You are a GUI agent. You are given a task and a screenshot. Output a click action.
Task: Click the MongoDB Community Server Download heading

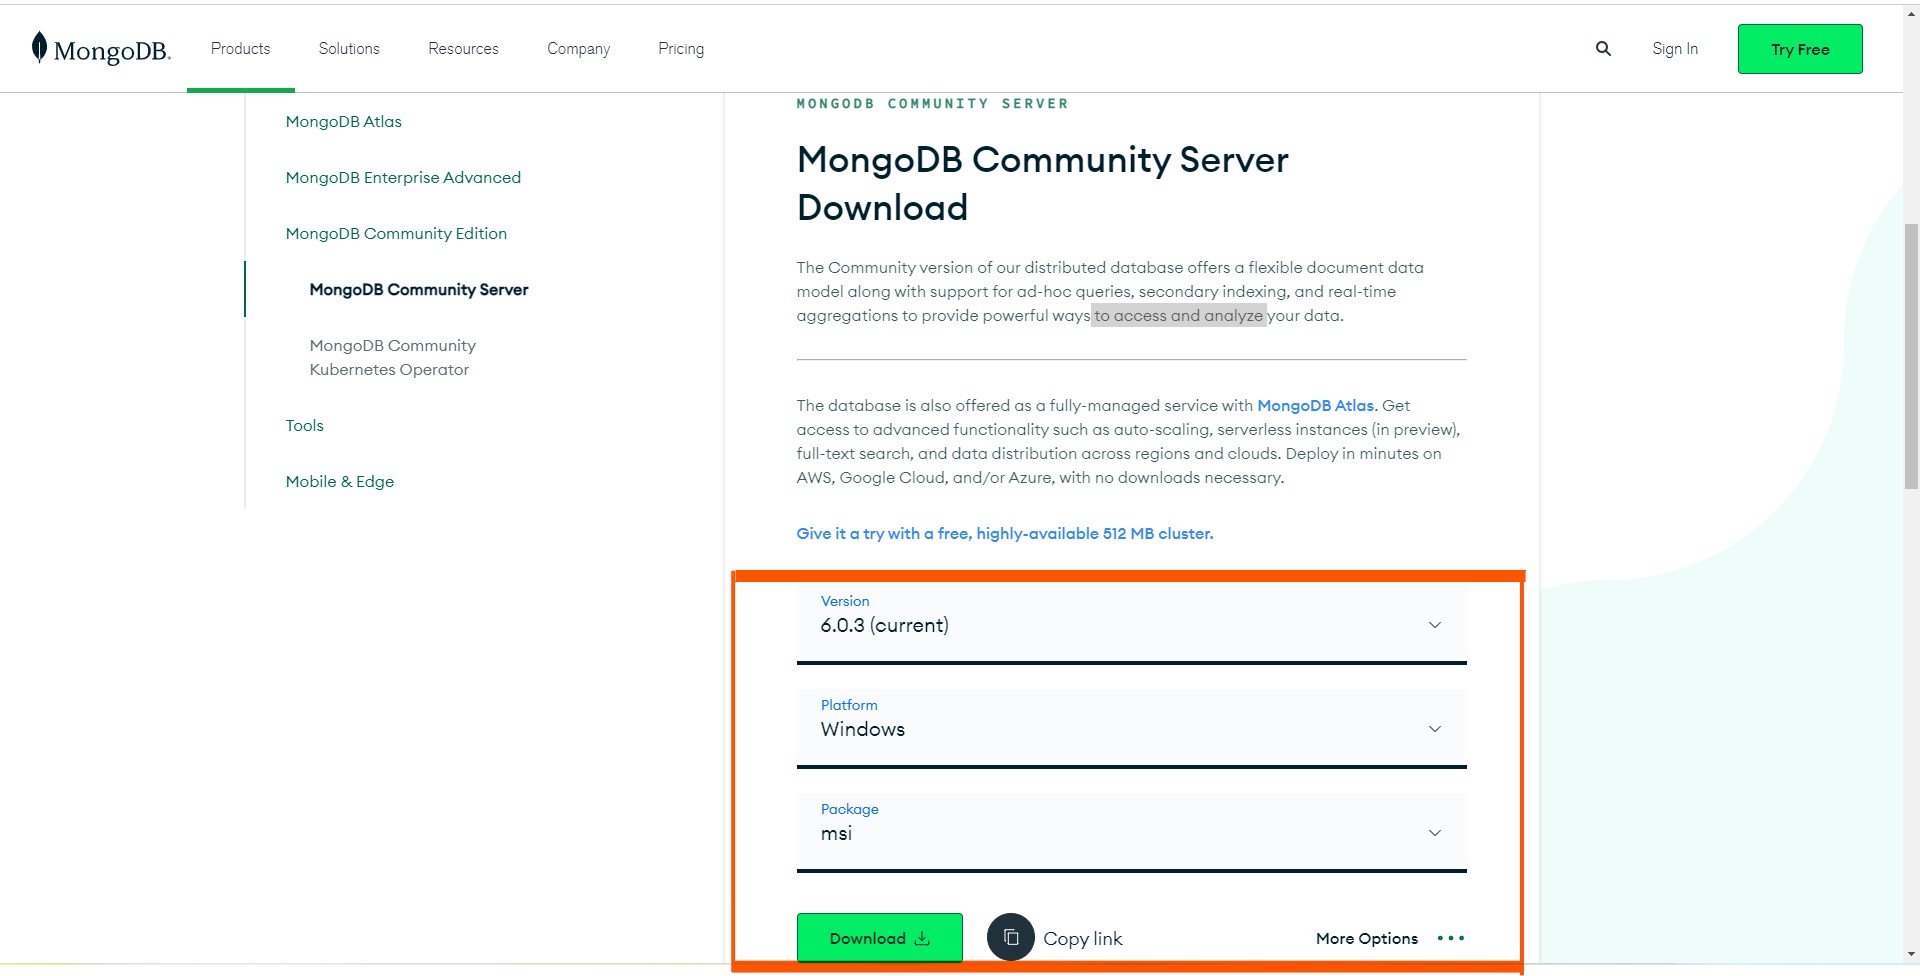coord(1042,183)
